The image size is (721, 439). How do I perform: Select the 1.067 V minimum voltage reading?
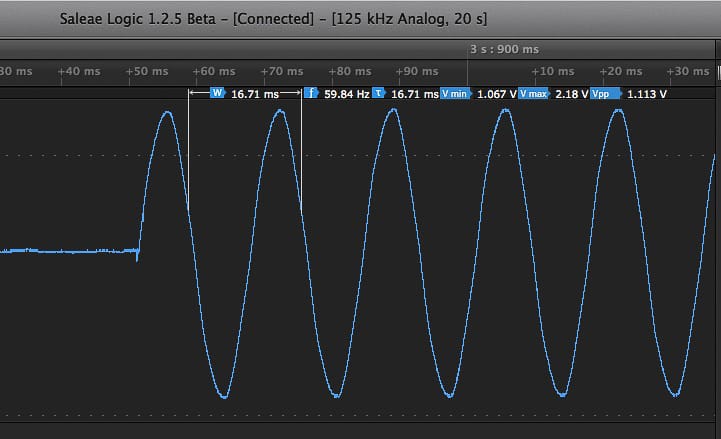[x=496, y=93]
